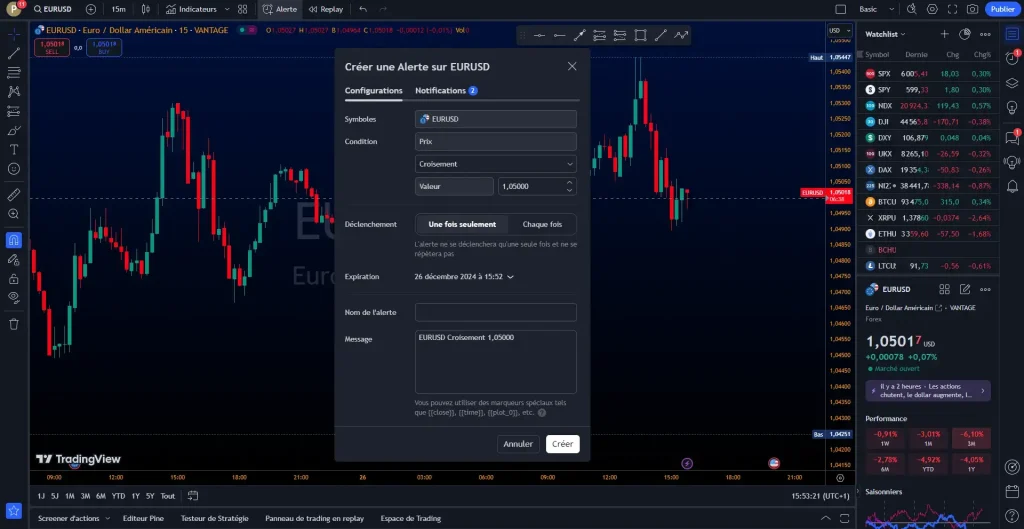Open the help center question icon
The image size is (1024, 529).
pos(1012,514)
